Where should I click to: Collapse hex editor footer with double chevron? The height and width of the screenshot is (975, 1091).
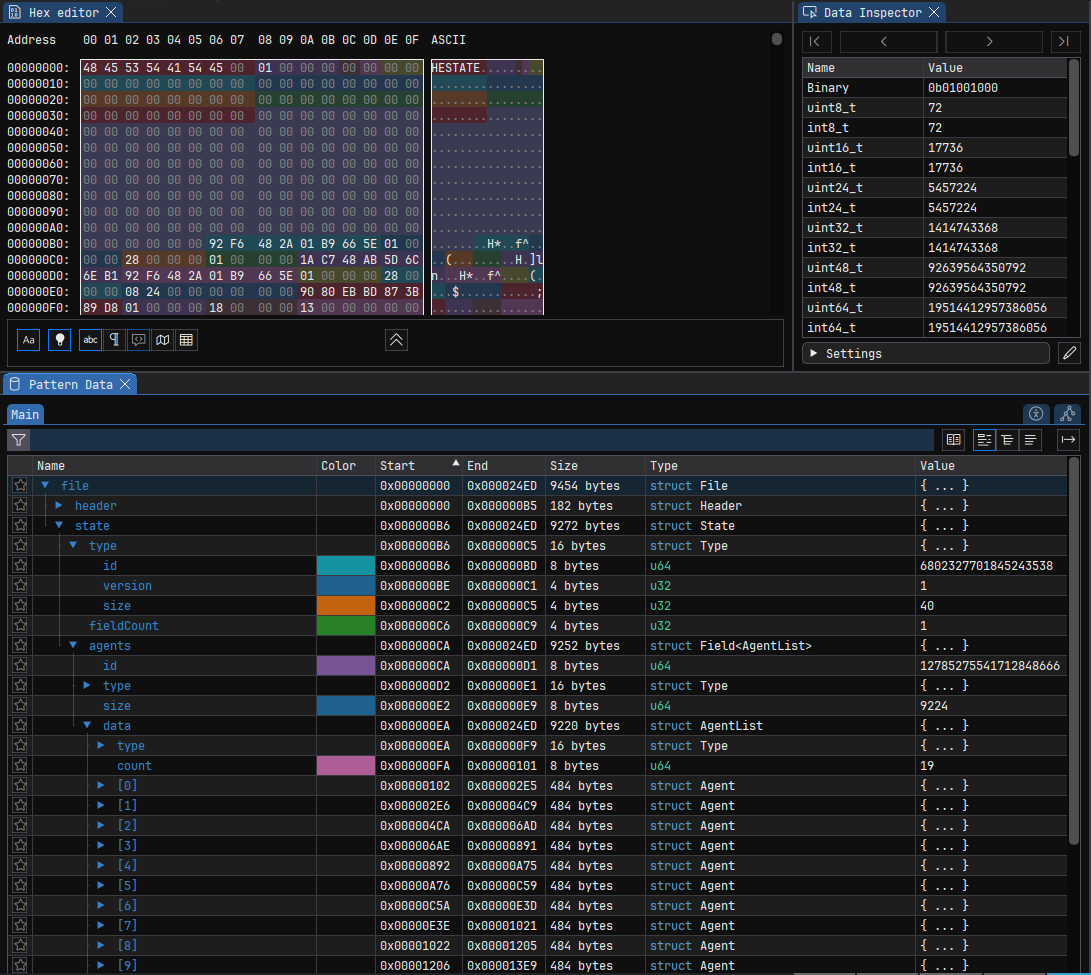tap(396, 340)
